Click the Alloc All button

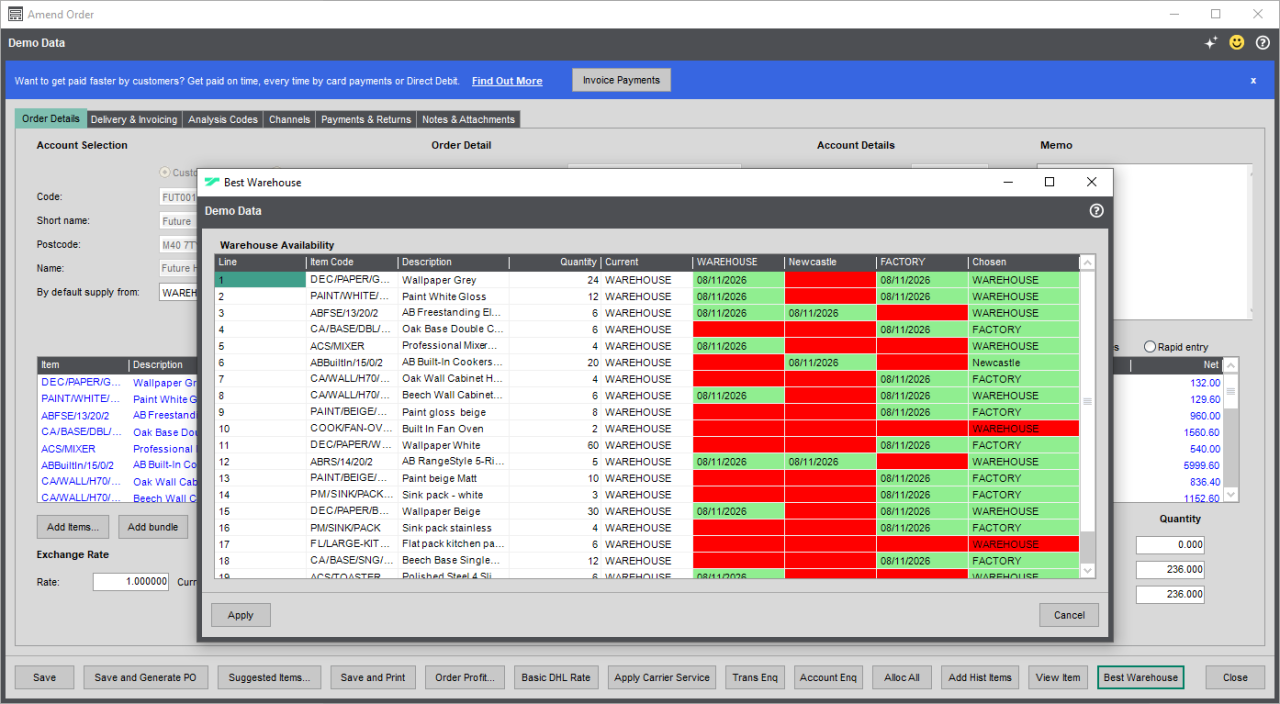(x=902, y=677)
